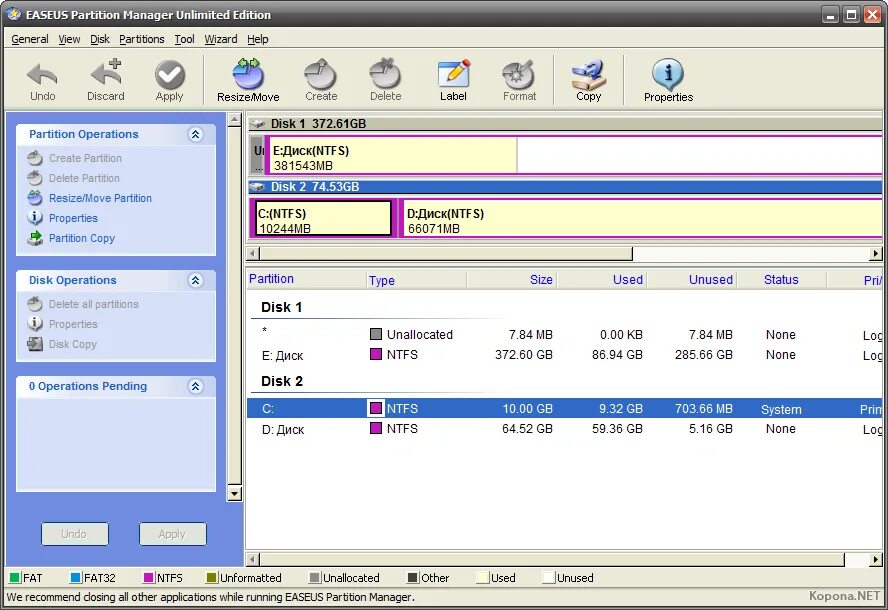Screen dimensions: 888x610
Task: Select the C:(NTFS) 10244MB partition block
Action: (323, 217)
